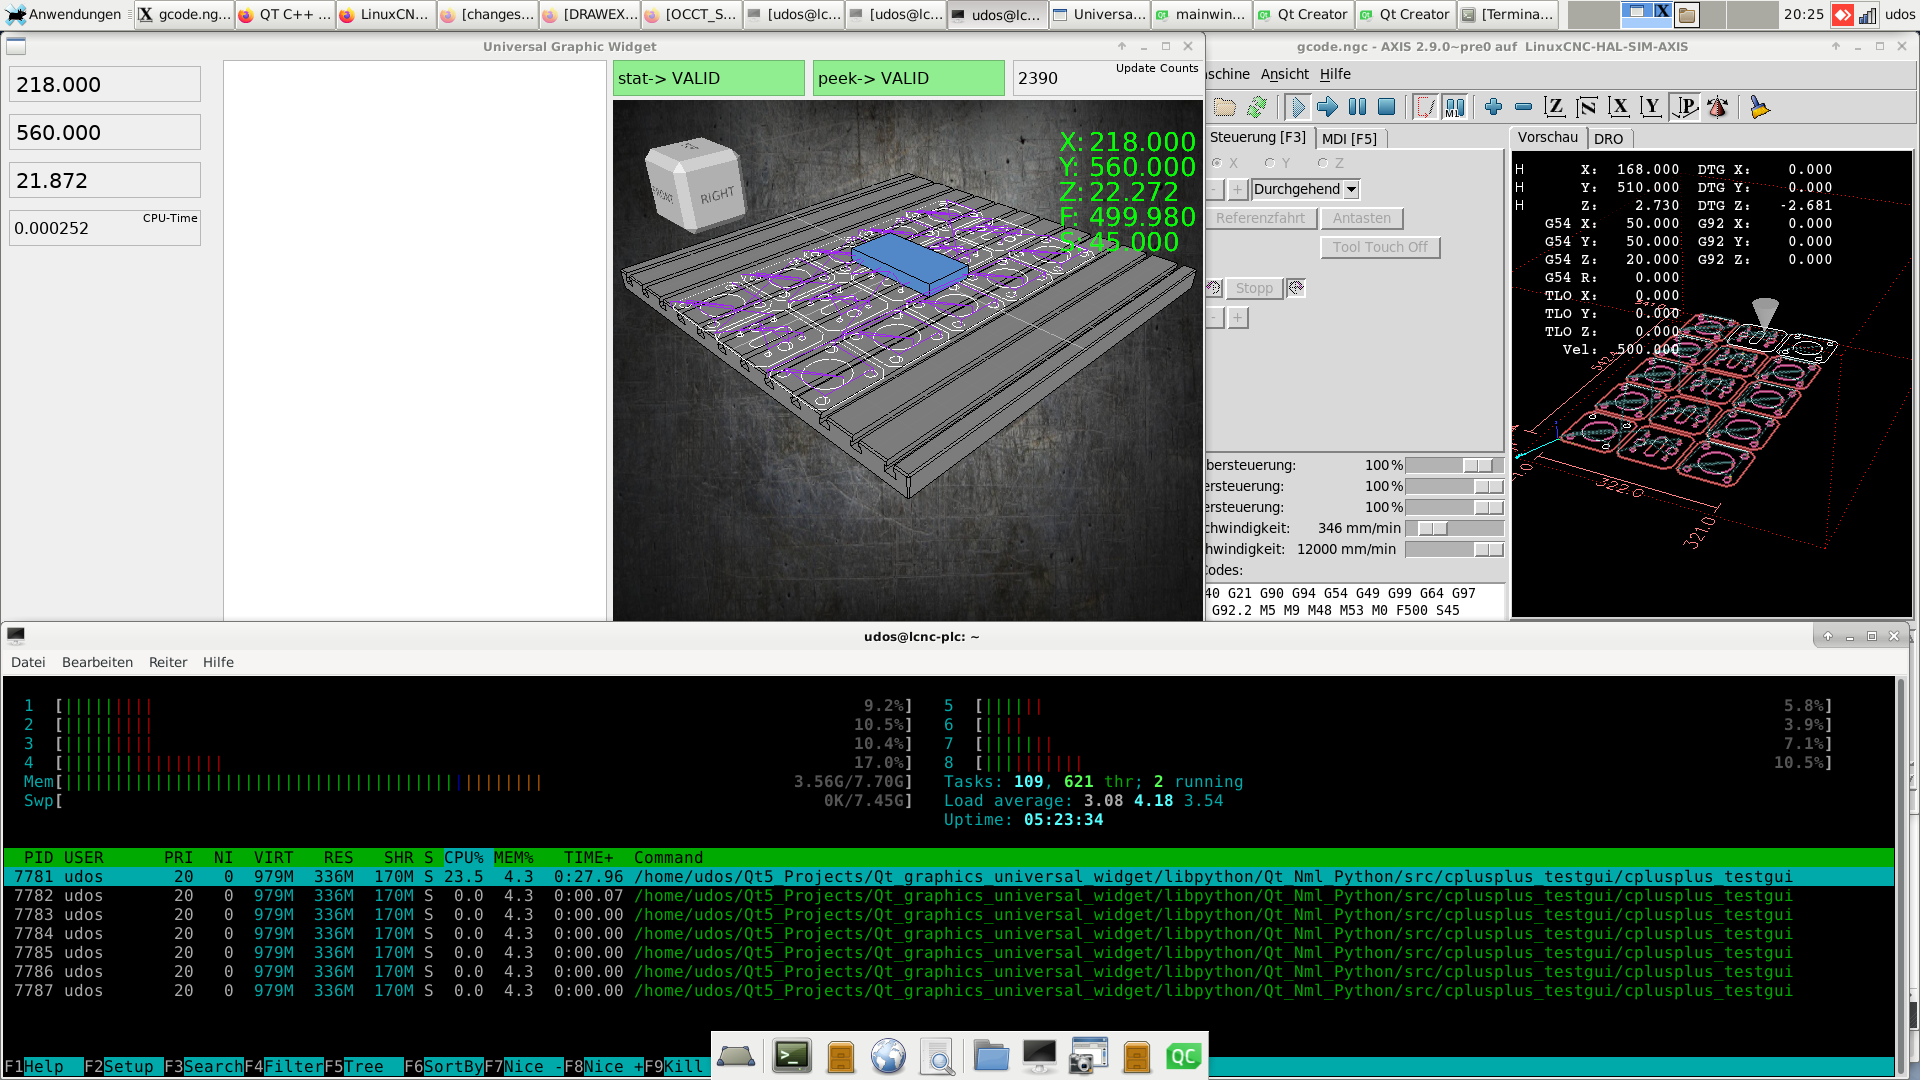Click show desktop icon in dock

pyautogui.click(x=736, y=1056)
